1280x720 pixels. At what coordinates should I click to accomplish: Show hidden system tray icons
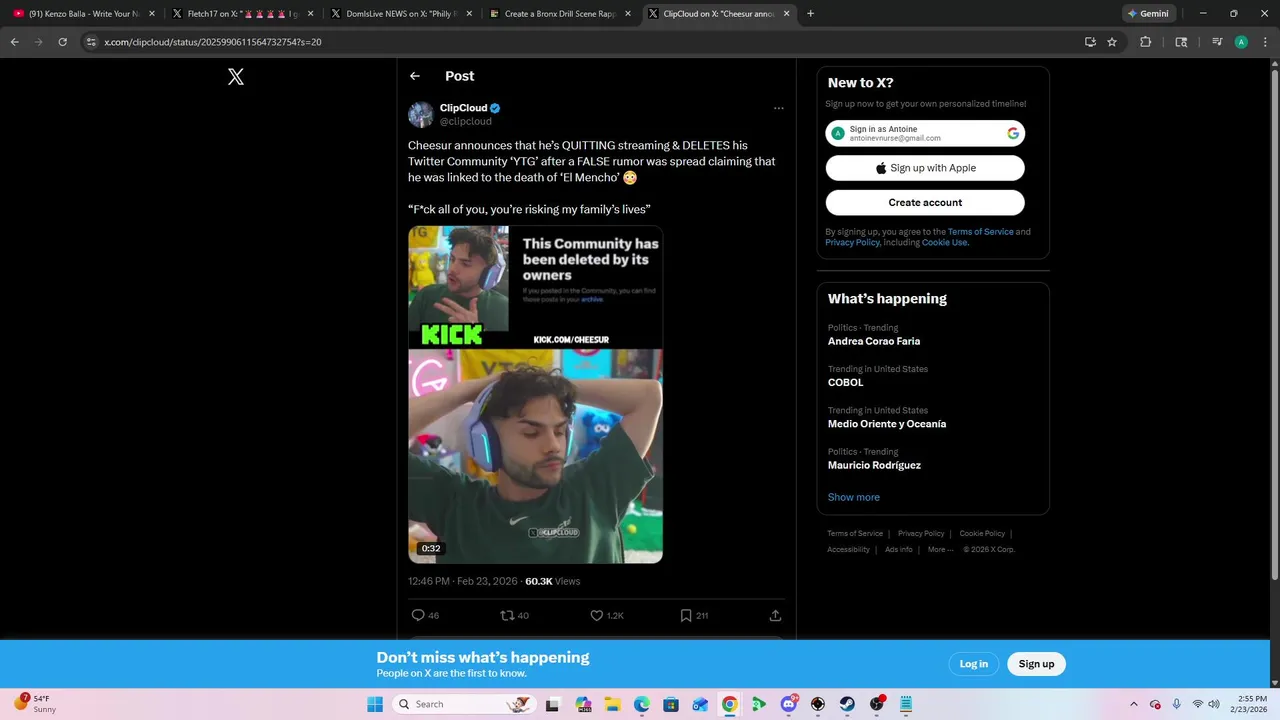point(1133,704)
